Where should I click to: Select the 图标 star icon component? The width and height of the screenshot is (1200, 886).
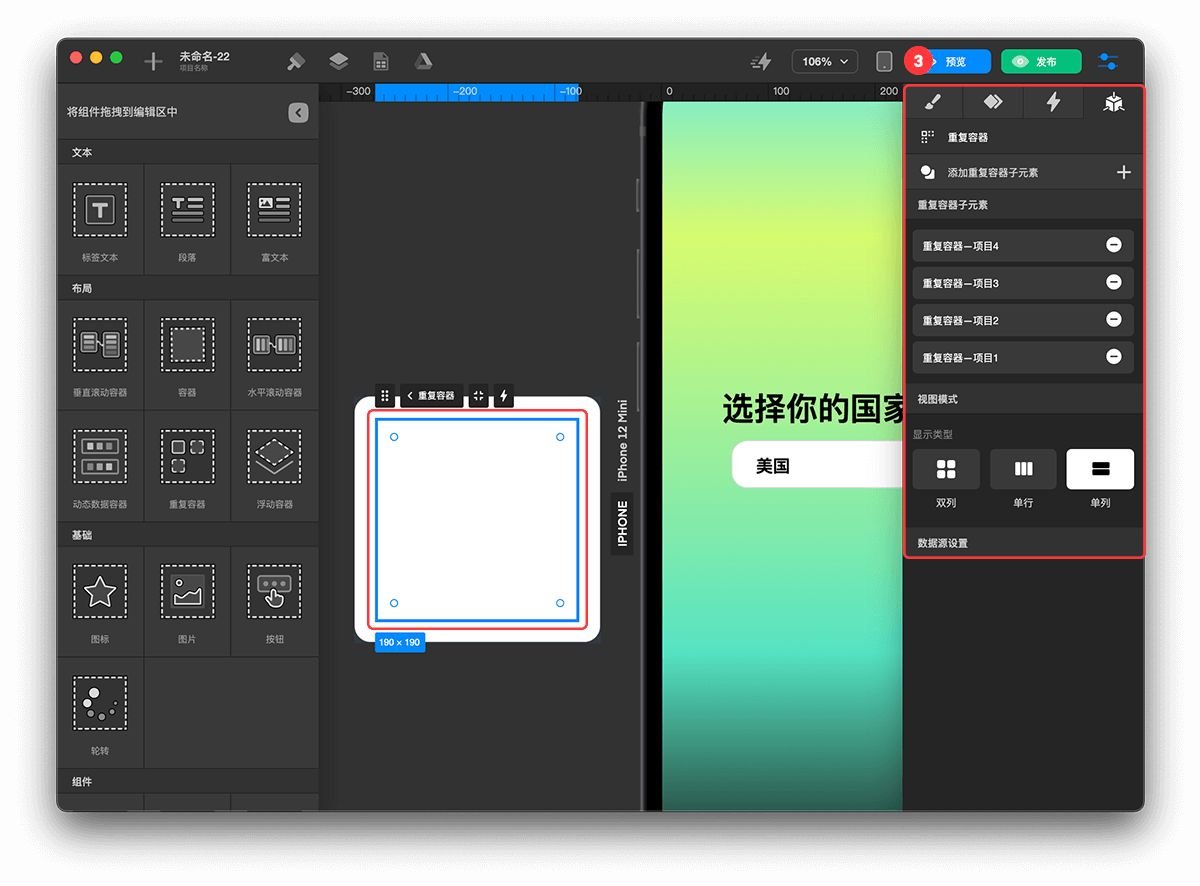point(100,601)
